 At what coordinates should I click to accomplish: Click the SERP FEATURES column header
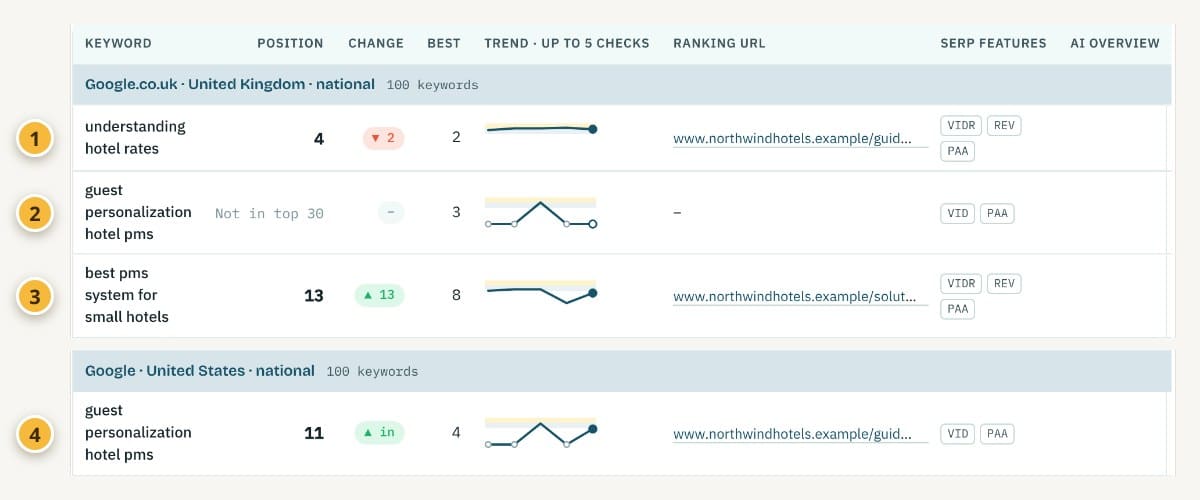pyautogui.click(x=993, y=43)
